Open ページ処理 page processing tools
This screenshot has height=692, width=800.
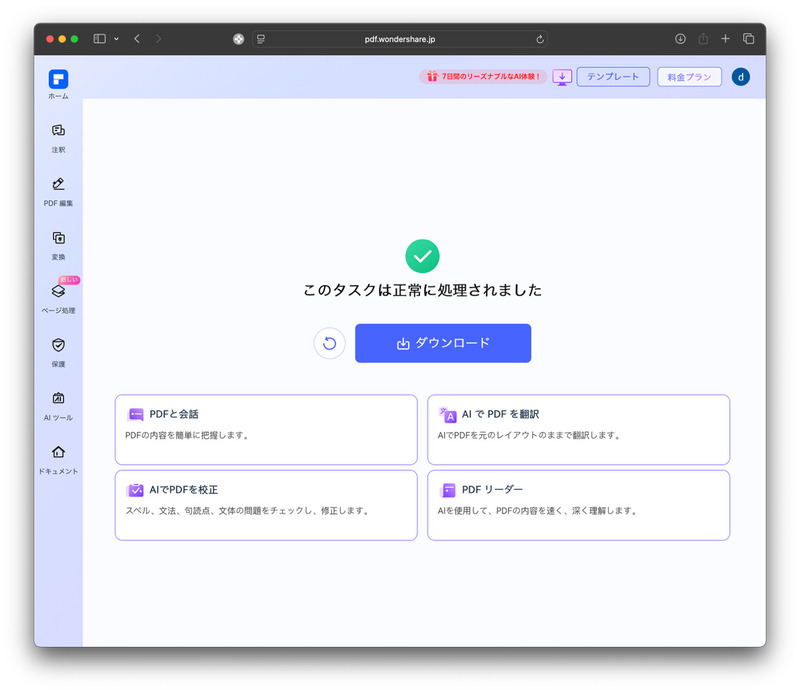coord(58,300)
